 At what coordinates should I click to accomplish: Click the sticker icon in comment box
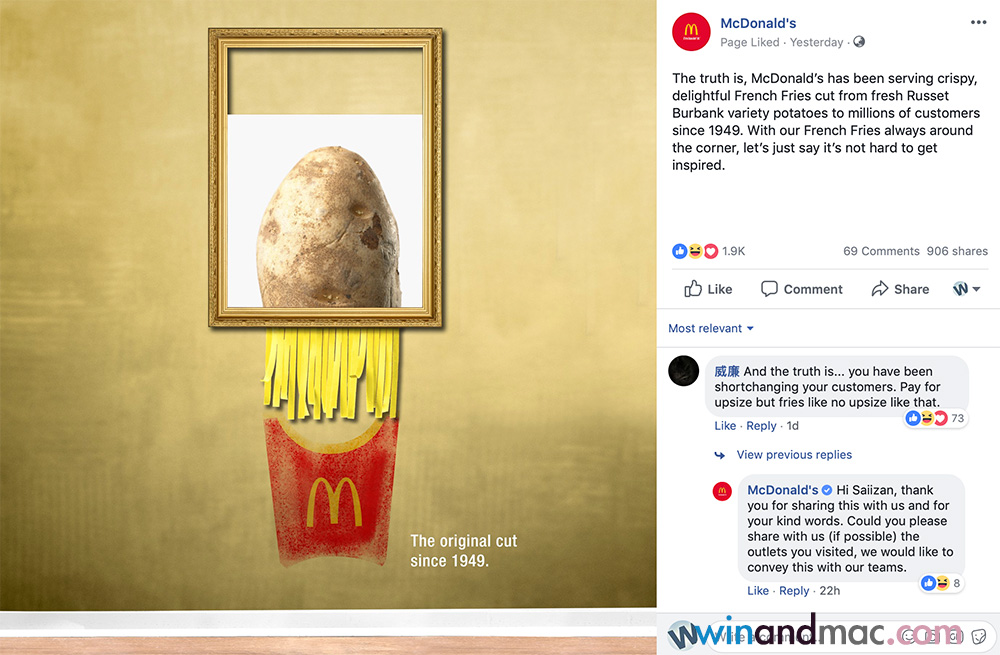(x=979, y=636)
